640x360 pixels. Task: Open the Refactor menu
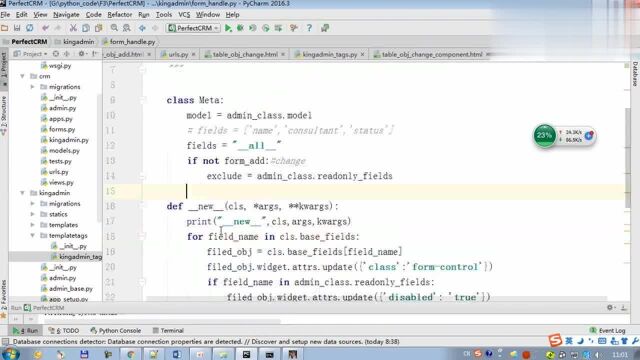pos(120,15)
